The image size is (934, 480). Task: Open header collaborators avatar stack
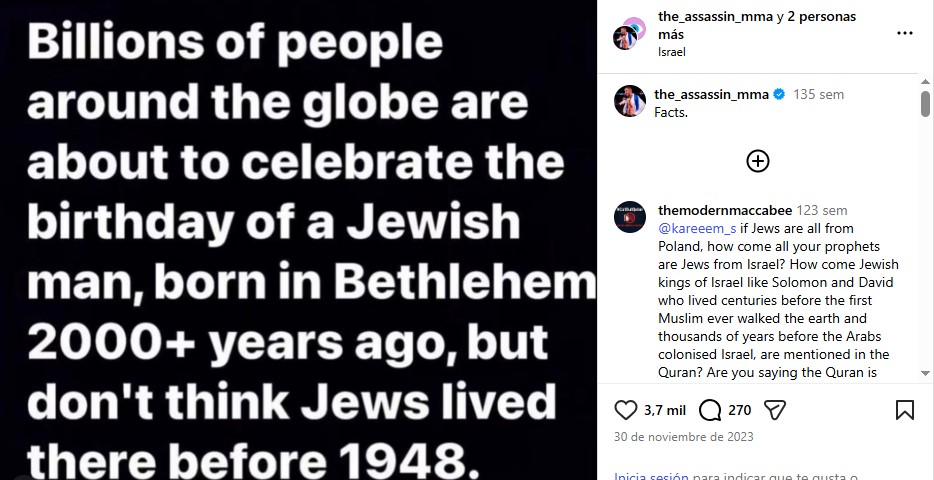click(x=629, y=33)
